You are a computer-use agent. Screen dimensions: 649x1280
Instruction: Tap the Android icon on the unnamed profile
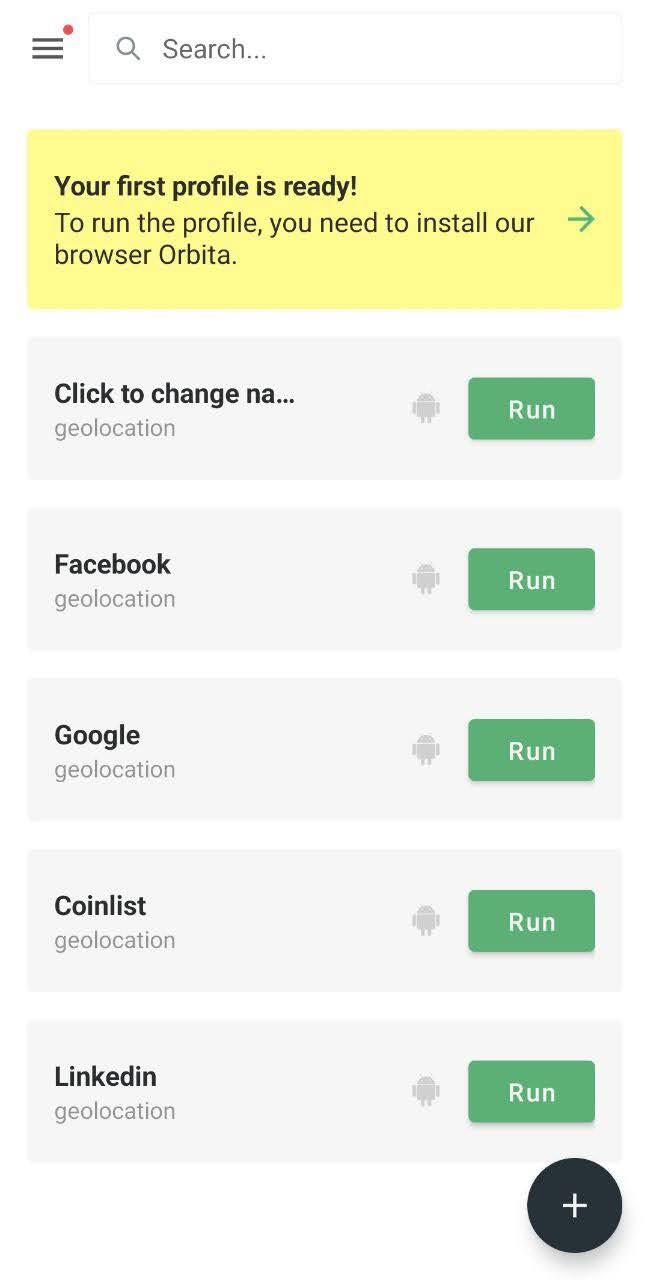coord(425,407)
